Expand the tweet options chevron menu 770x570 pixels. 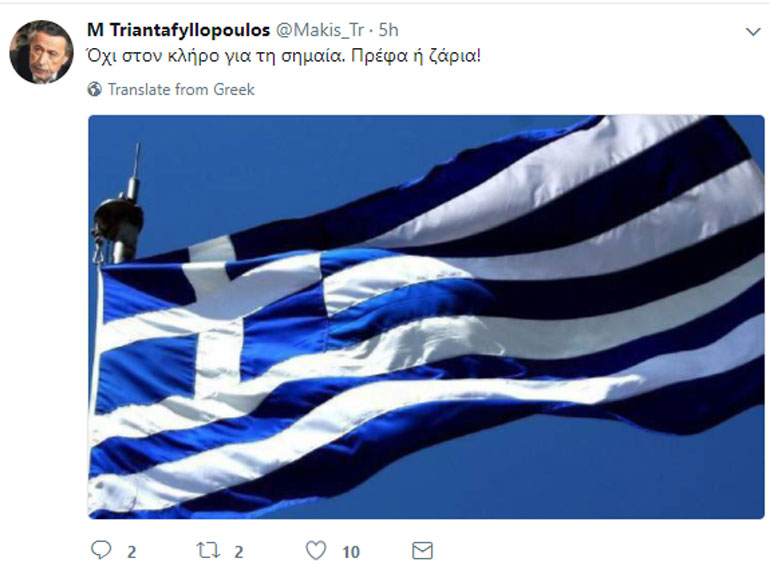(753, 32)
